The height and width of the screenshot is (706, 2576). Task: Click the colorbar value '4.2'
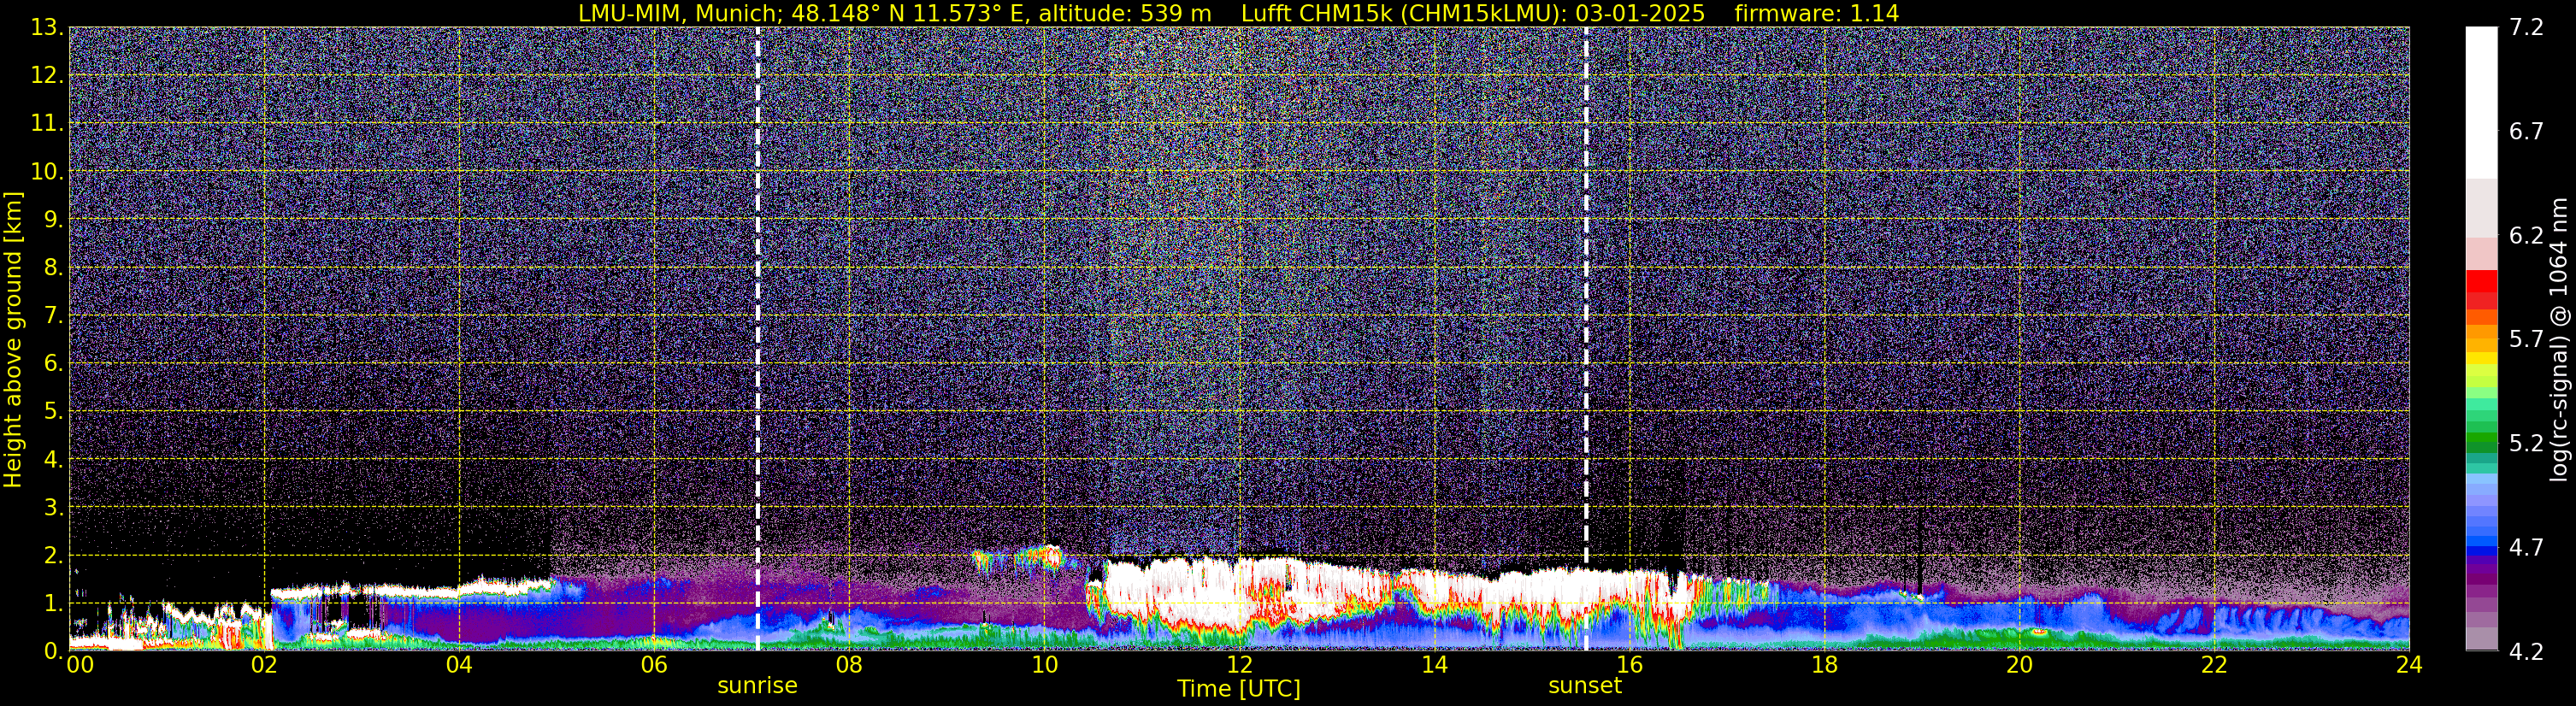point(2526,651)
